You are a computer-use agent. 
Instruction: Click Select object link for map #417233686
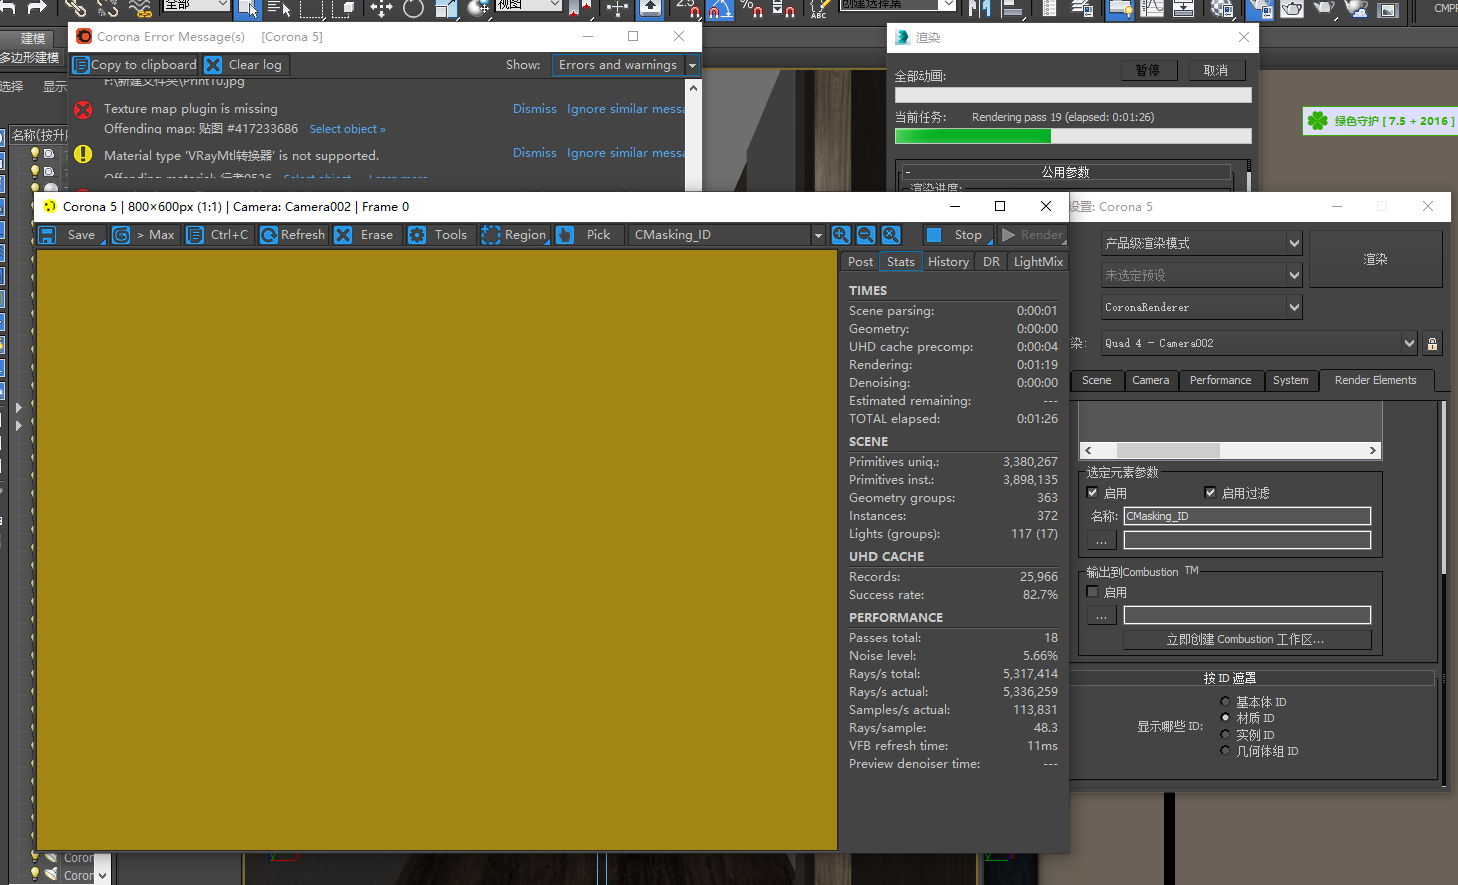click(x=347, y=129)
